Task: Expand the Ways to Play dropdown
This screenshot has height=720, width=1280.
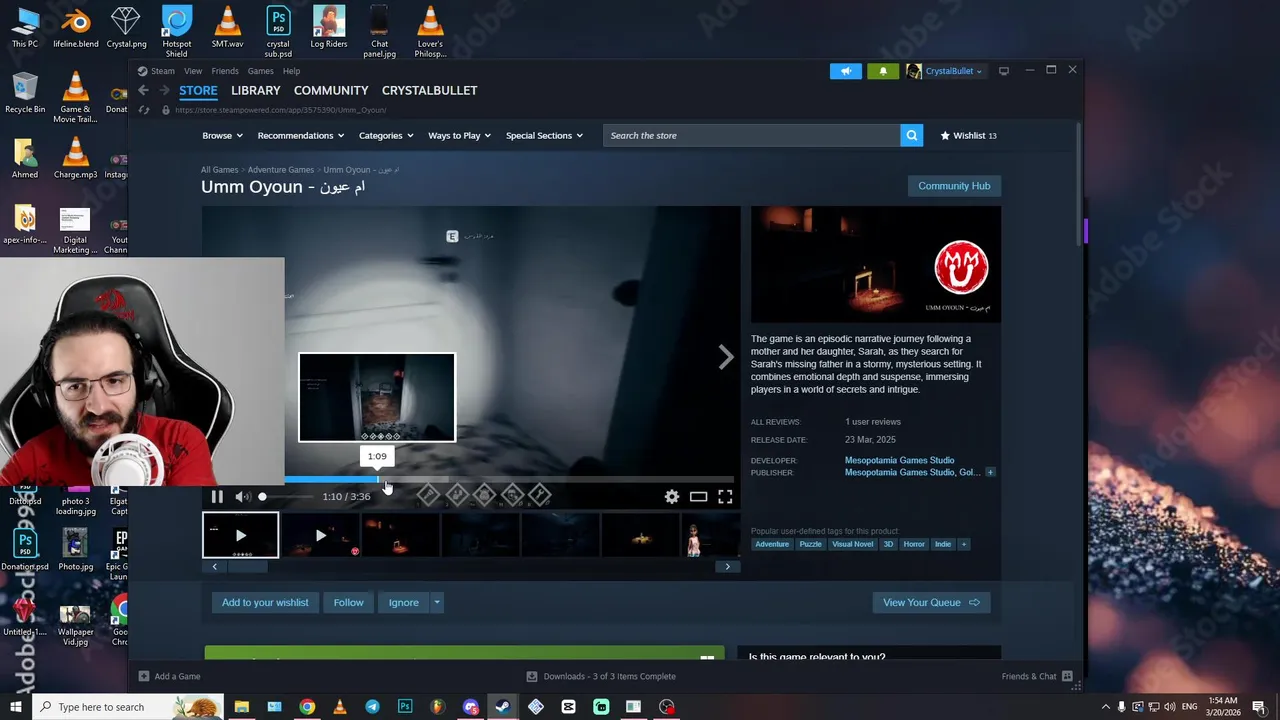Action: click(460, 135)
